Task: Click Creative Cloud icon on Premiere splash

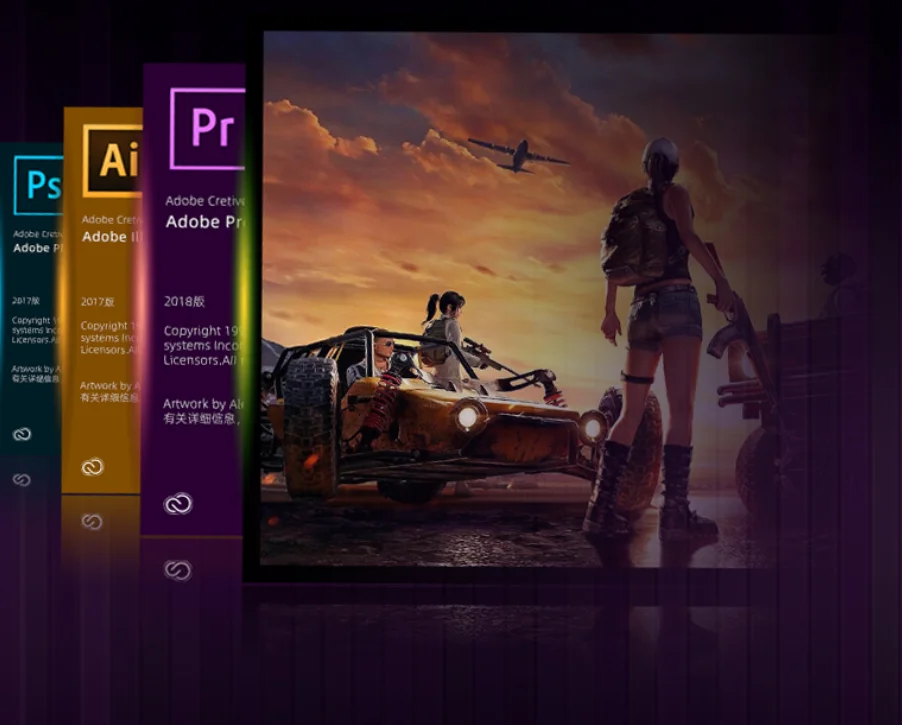Action: (178, 503)
